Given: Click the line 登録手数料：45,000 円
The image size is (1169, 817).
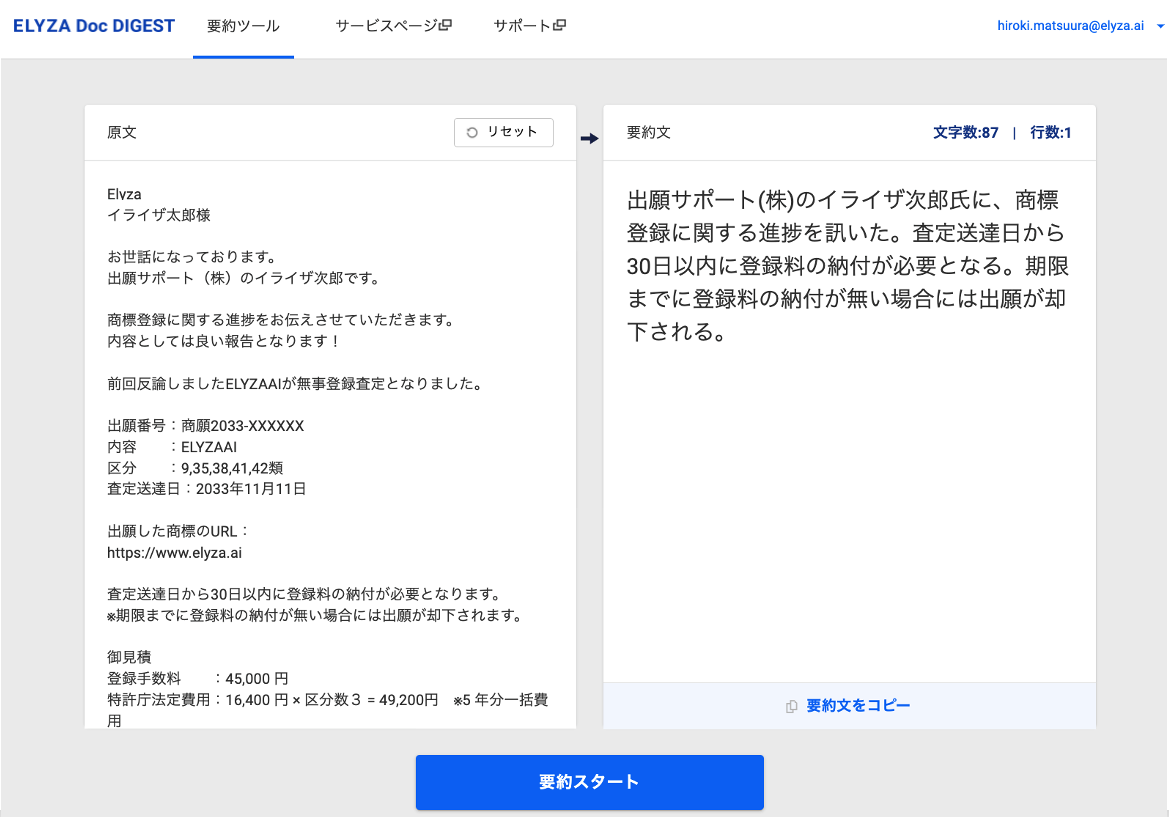Looking at the screenshot, I should coord(198,679).
